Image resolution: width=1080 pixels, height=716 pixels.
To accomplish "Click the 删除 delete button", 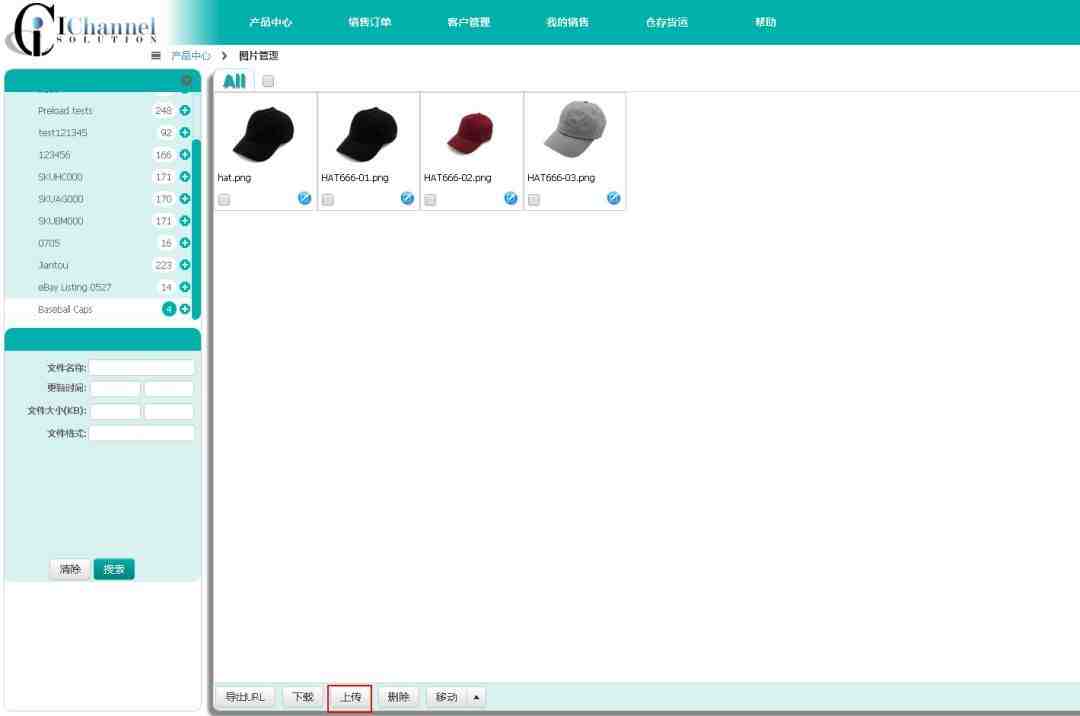I will (398, 697).
